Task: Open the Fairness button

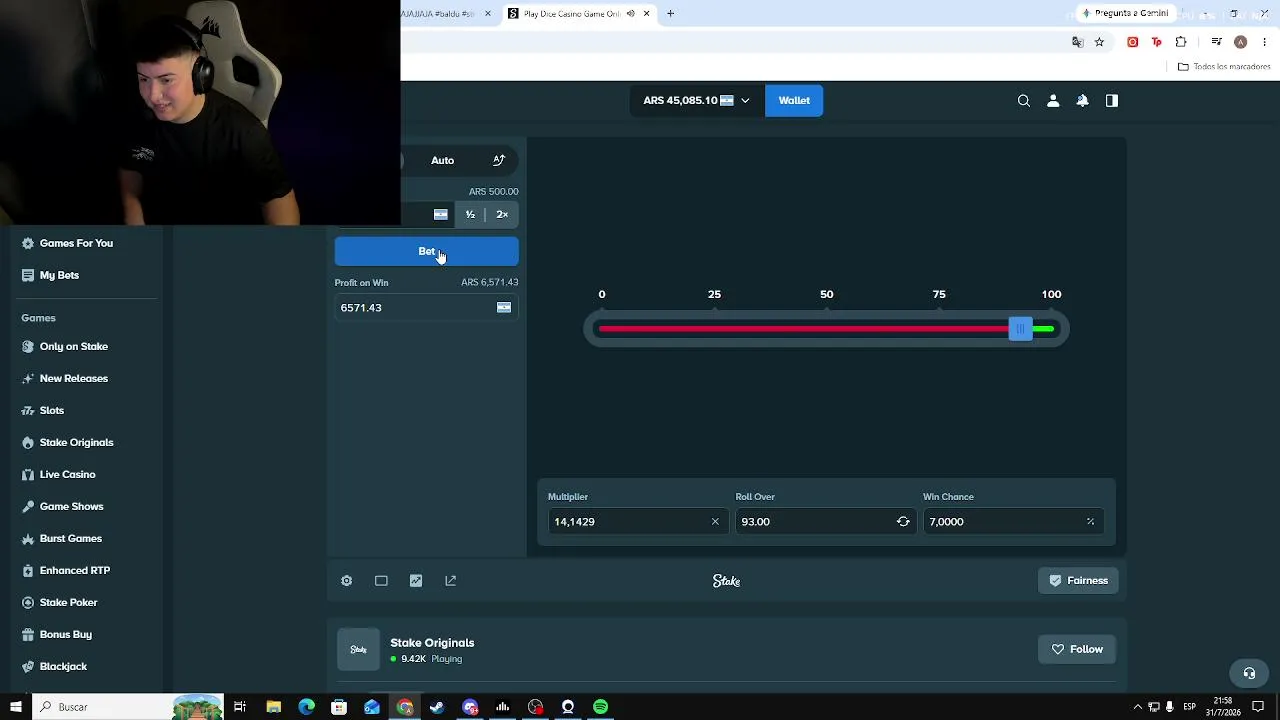Action: 1078,581
